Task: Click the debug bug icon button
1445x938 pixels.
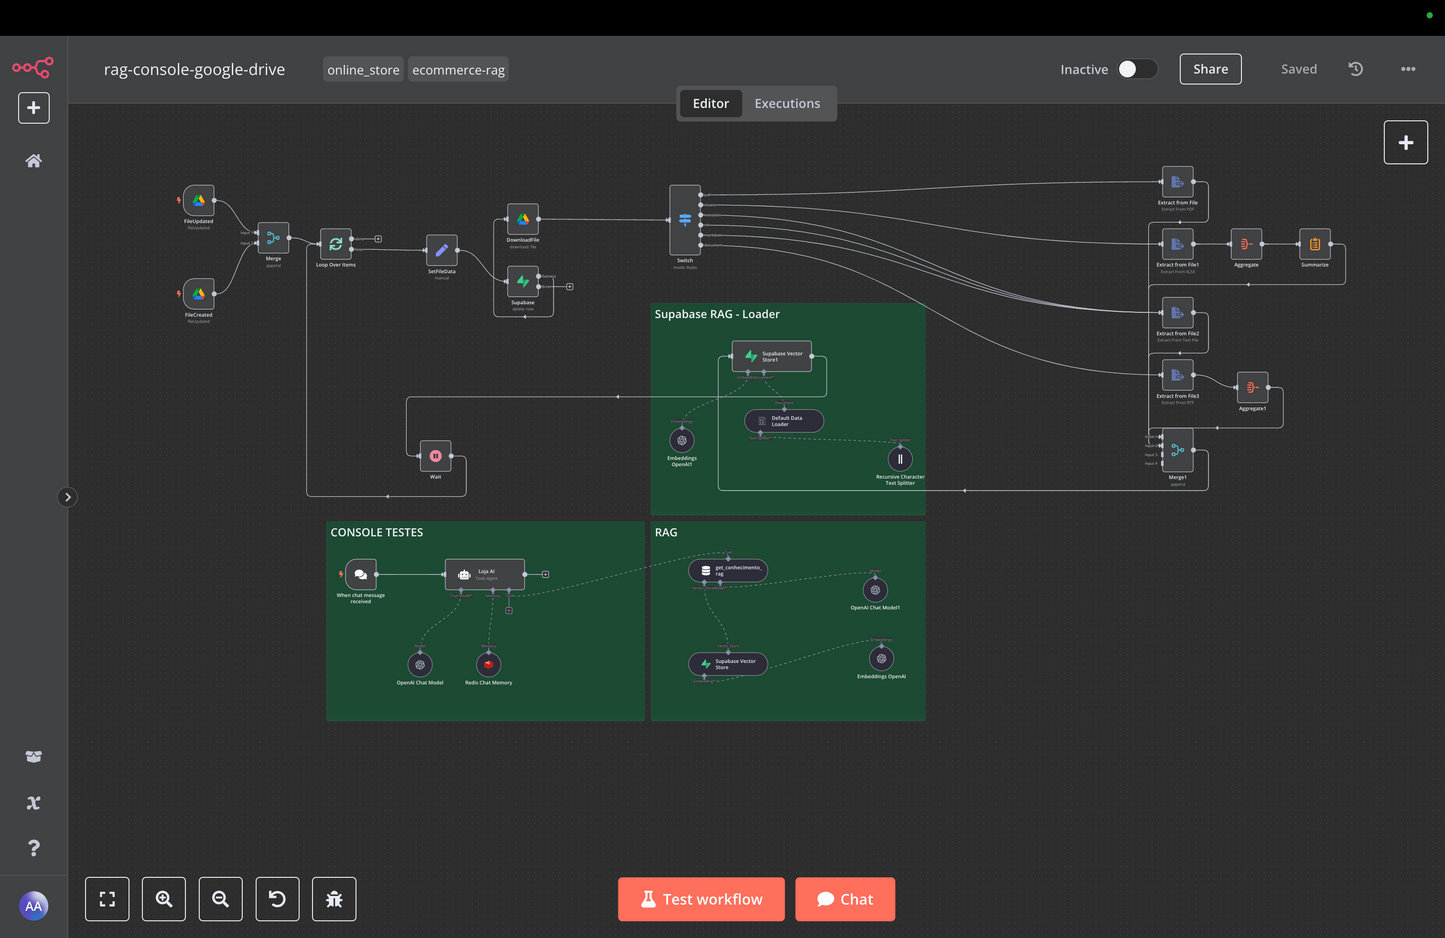Action: [x=334, y=899]
